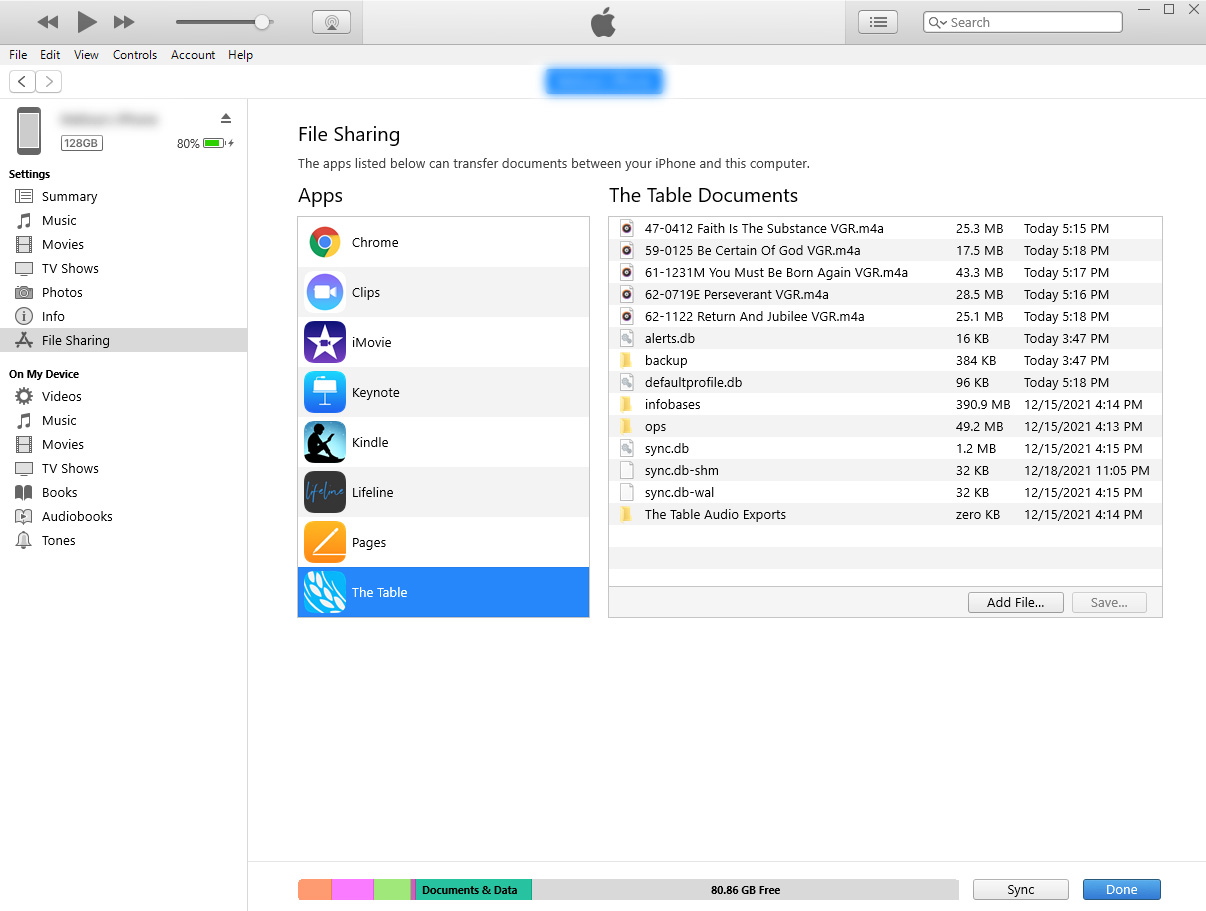1206x911 pixels.
Task: Open the Account menu
Action: pos(193,55)
